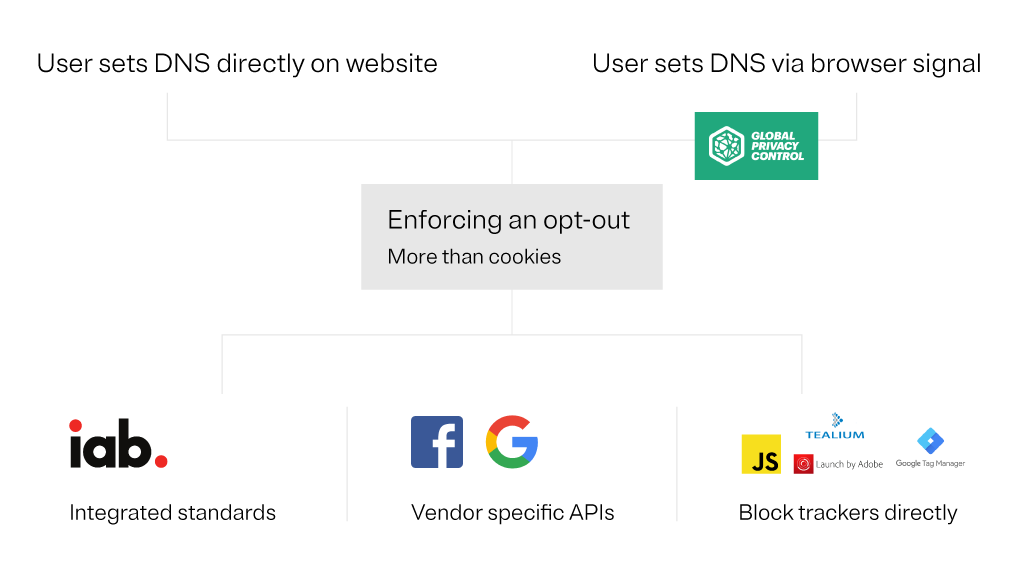Click the yellow JS logo
1024x576 pixels.
(x=761, y=454)
